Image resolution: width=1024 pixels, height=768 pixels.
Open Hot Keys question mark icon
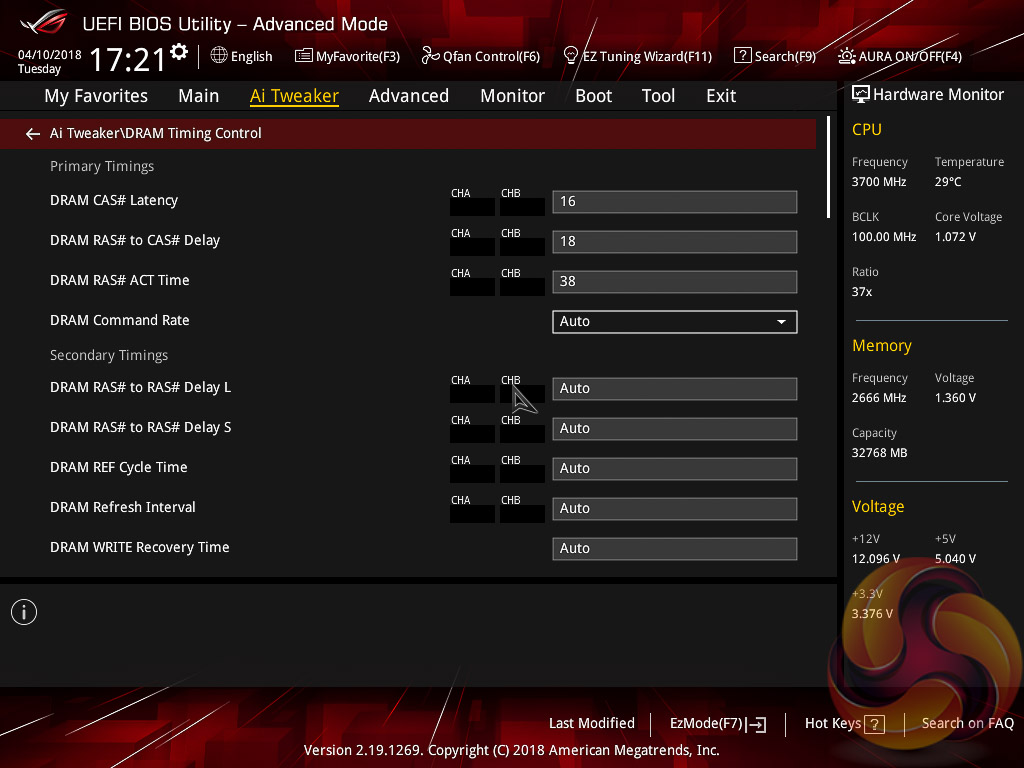[874, 724]
